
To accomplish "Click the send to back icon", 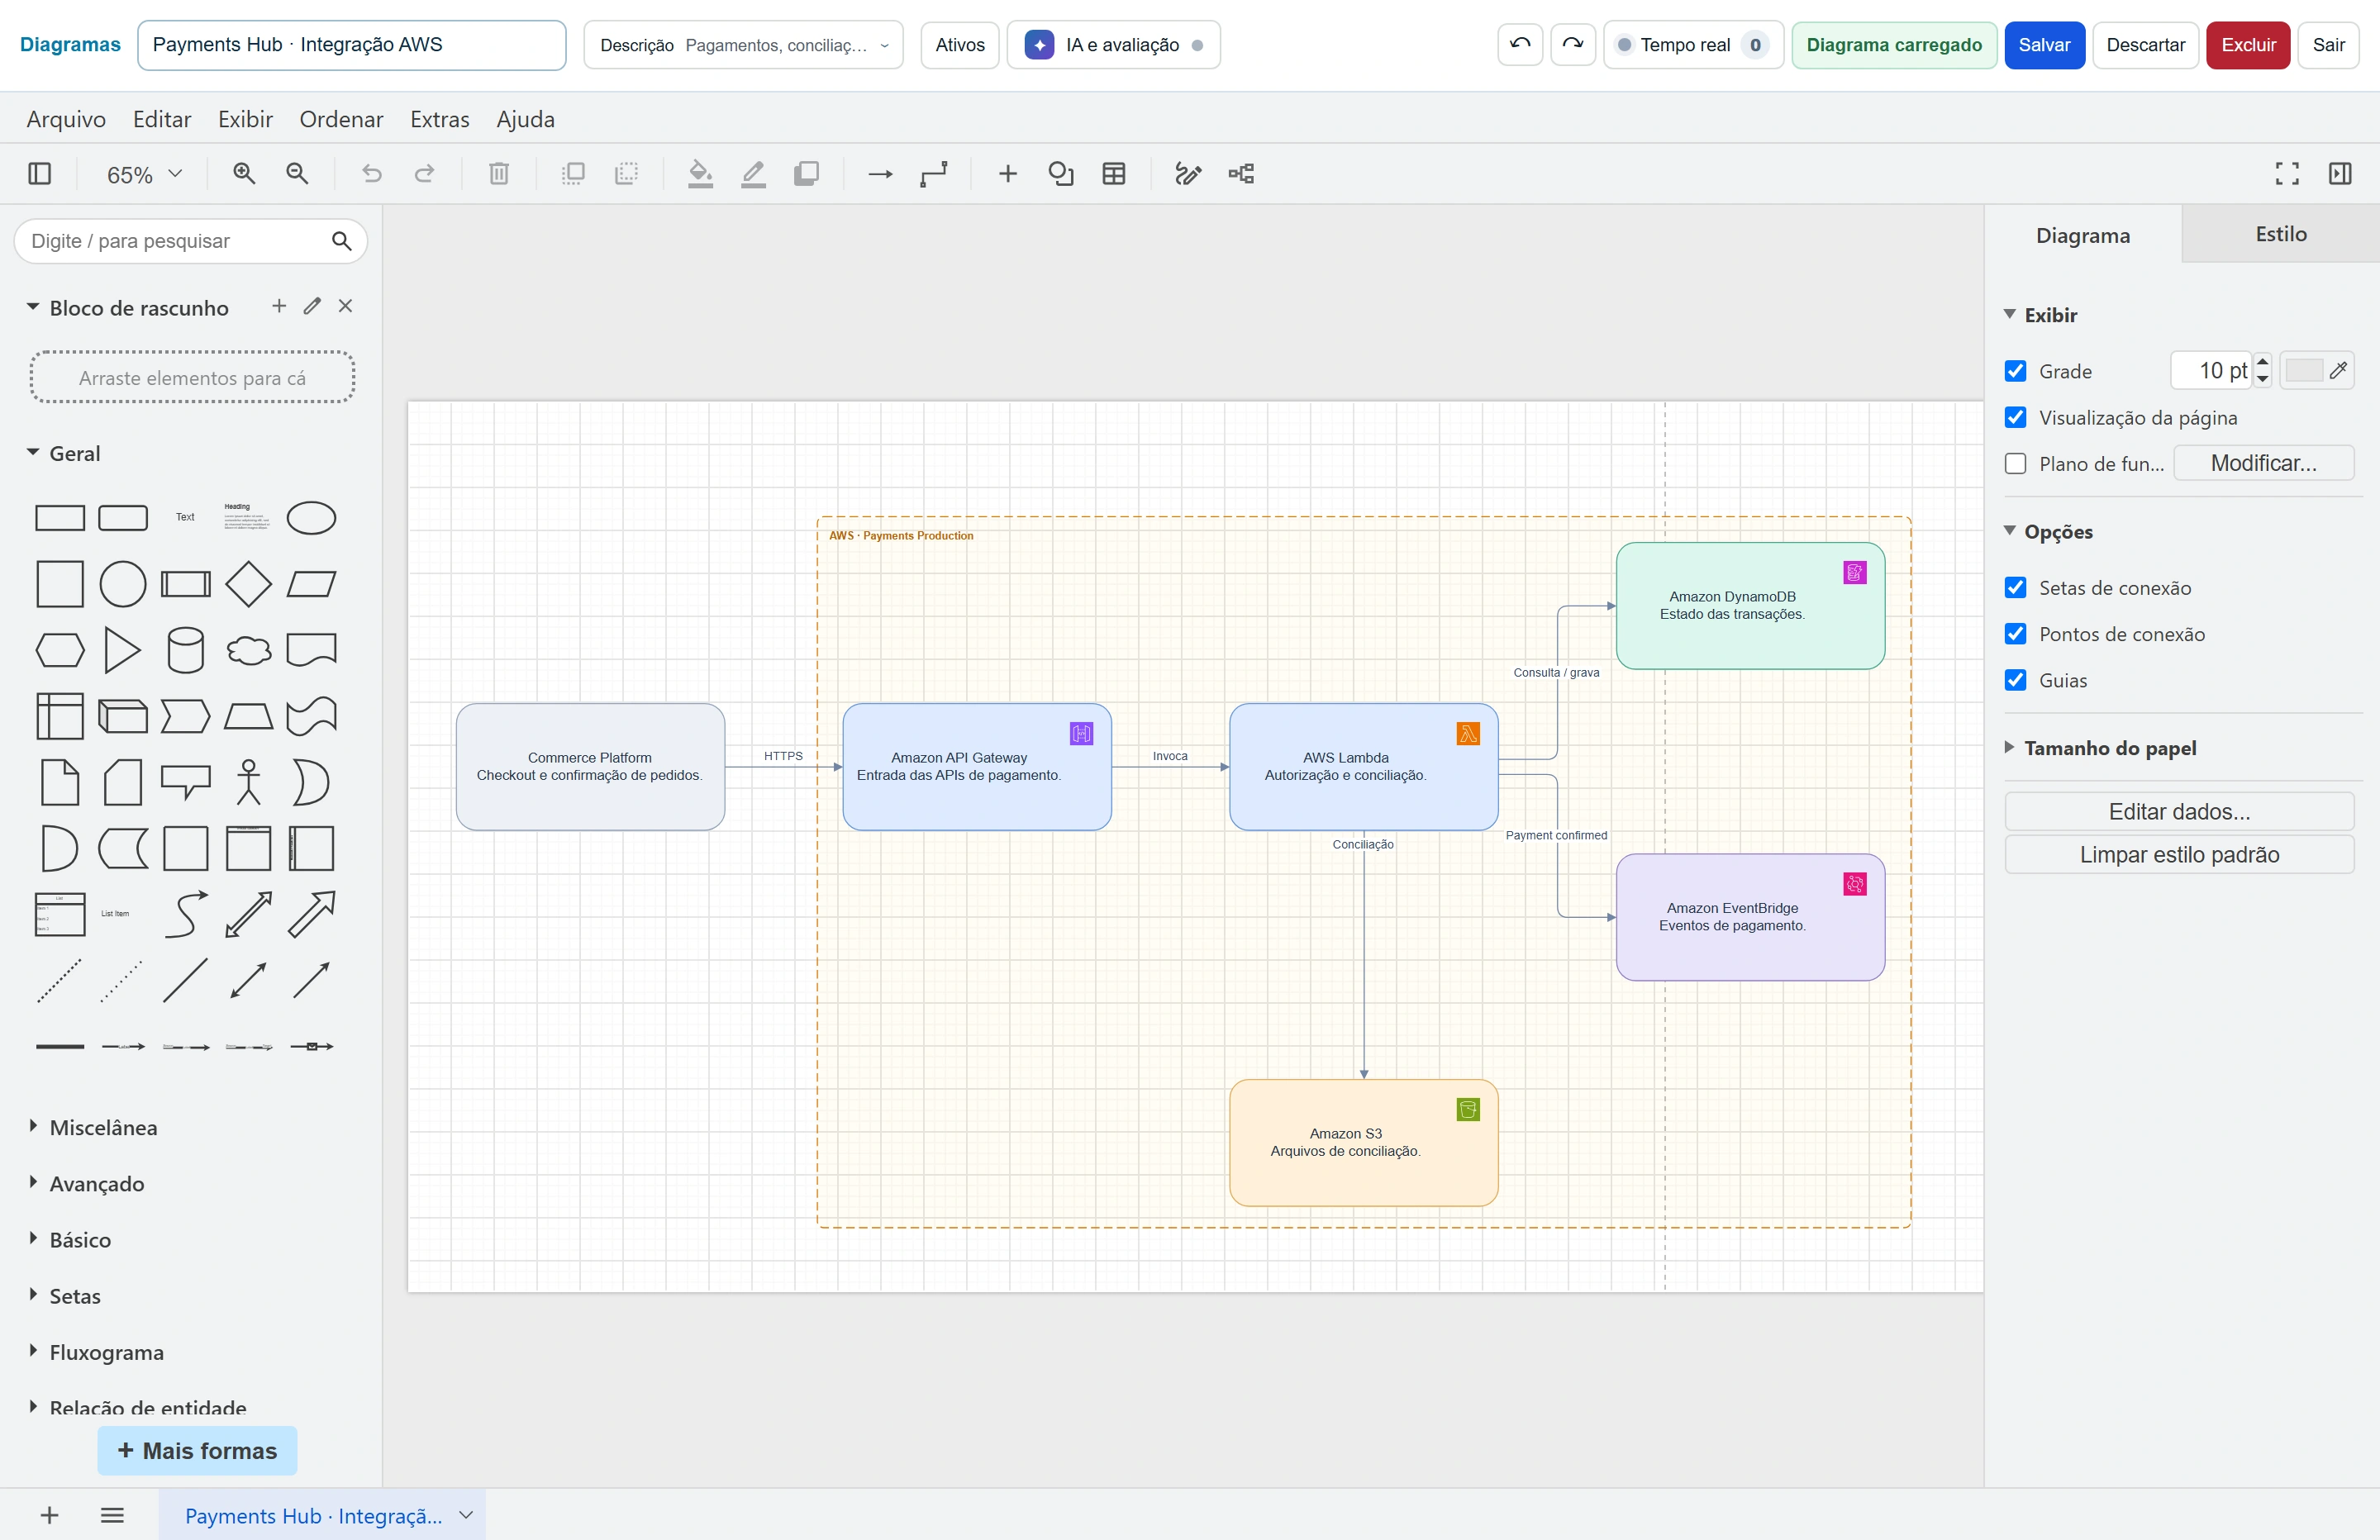I will [627, 174].
